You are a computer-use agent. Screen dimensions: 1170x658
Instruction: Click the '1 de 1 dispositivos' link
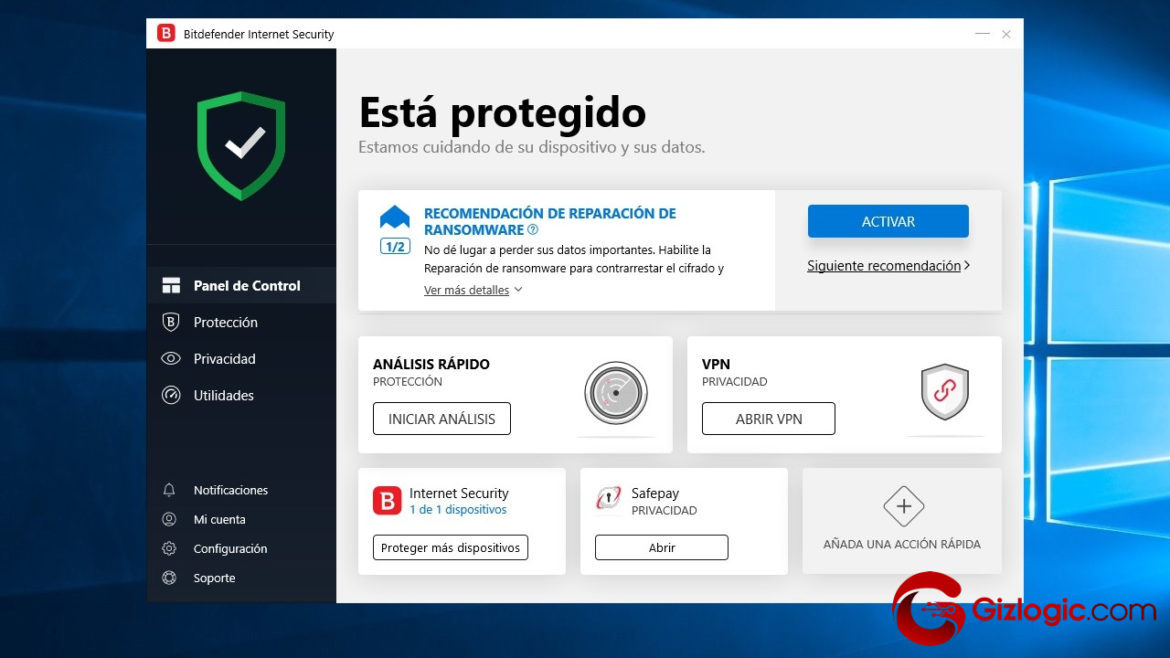click(458, 510)
